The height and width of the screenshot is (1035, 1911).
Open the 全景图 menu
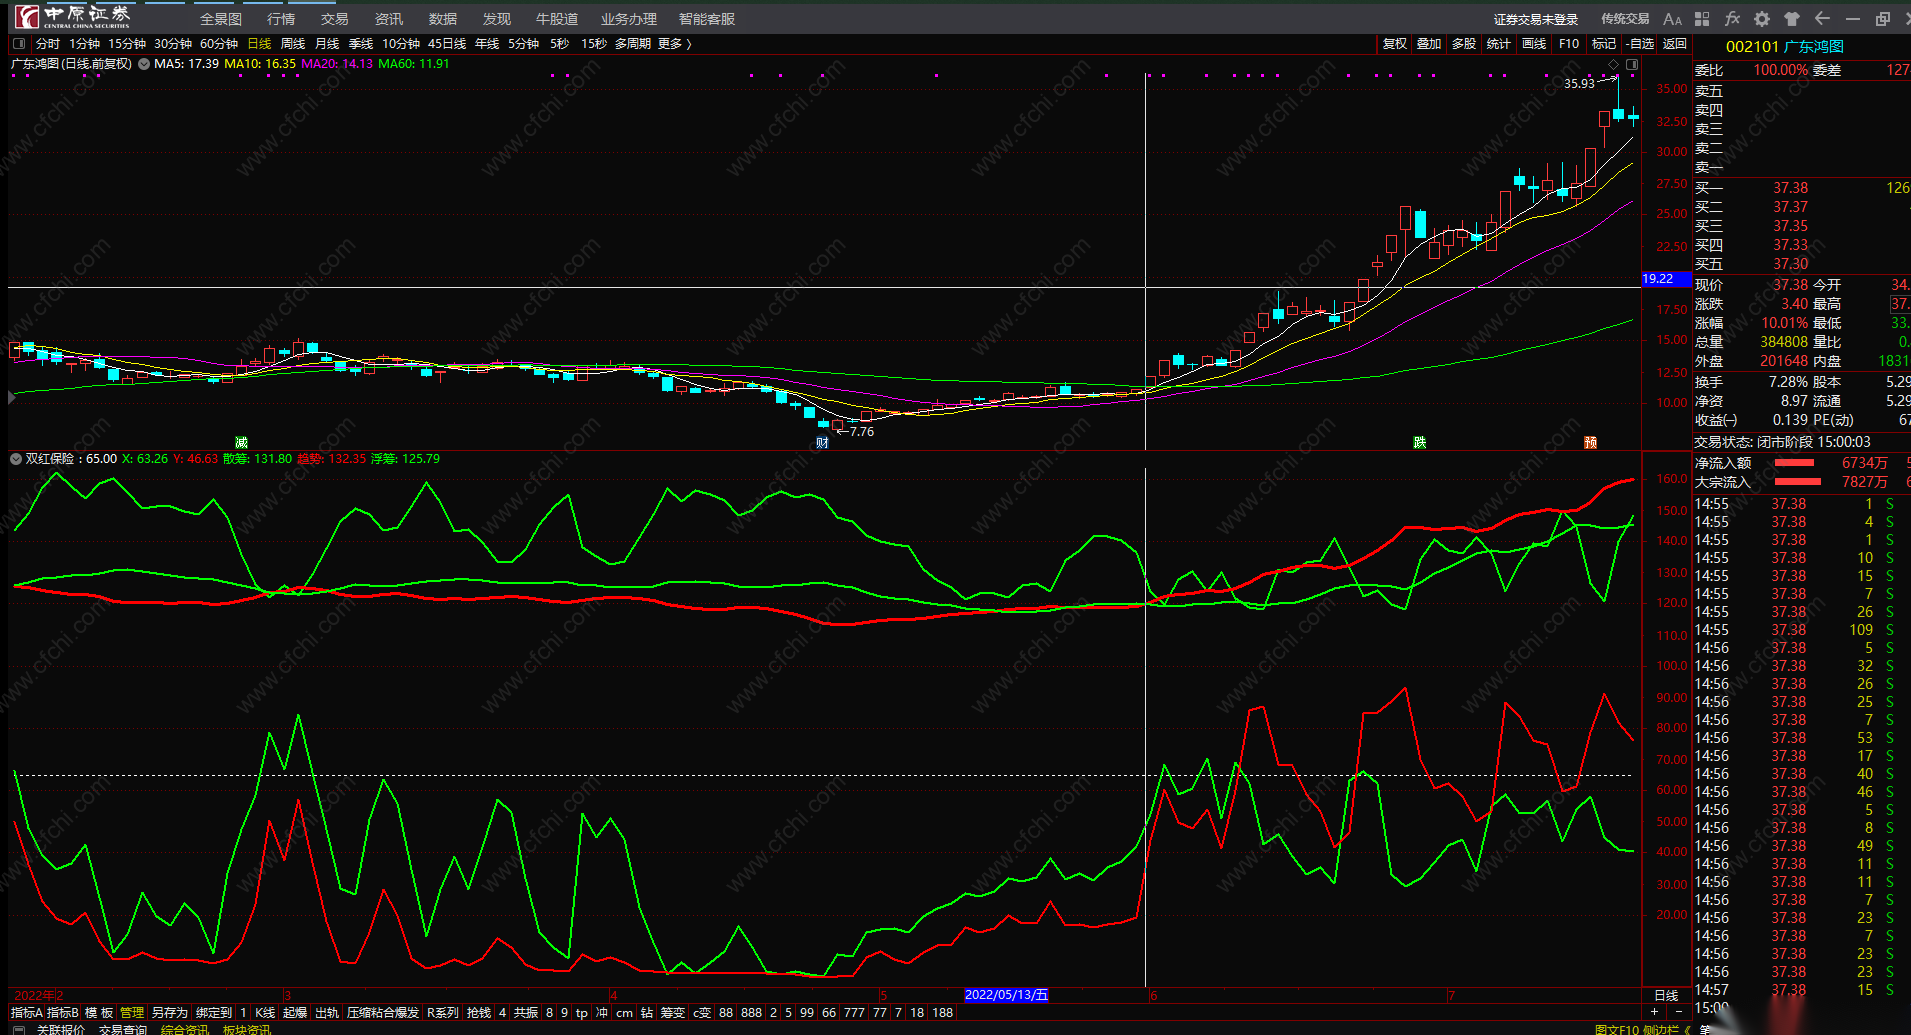tap(221, 19)
